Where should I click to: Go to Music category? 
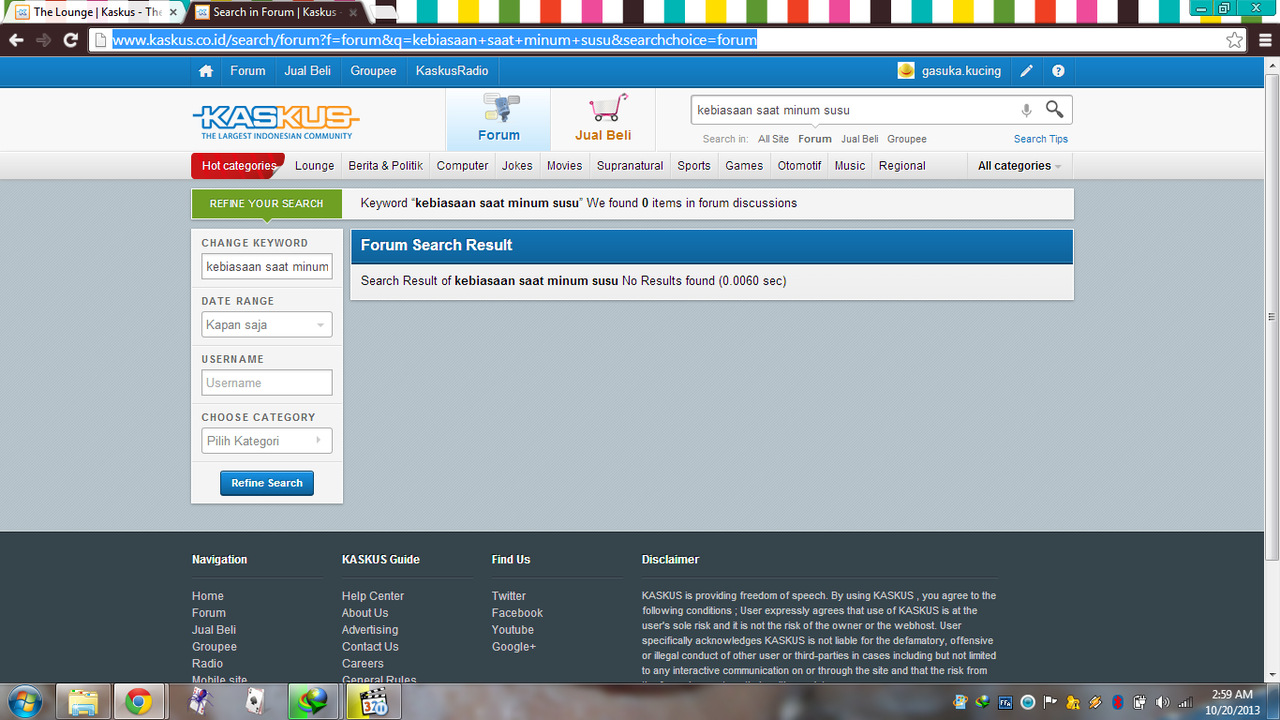tap(850, 166)
